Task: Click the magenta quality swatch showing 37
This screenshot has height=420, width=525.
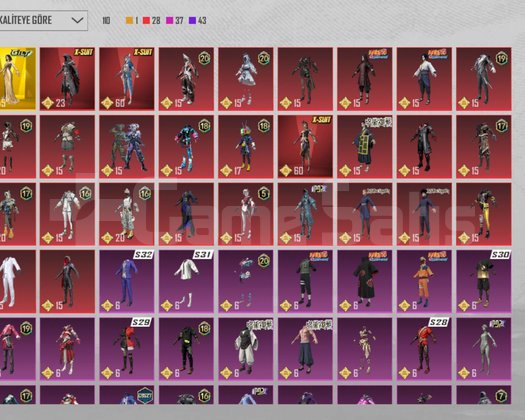Action: point(170,20)
